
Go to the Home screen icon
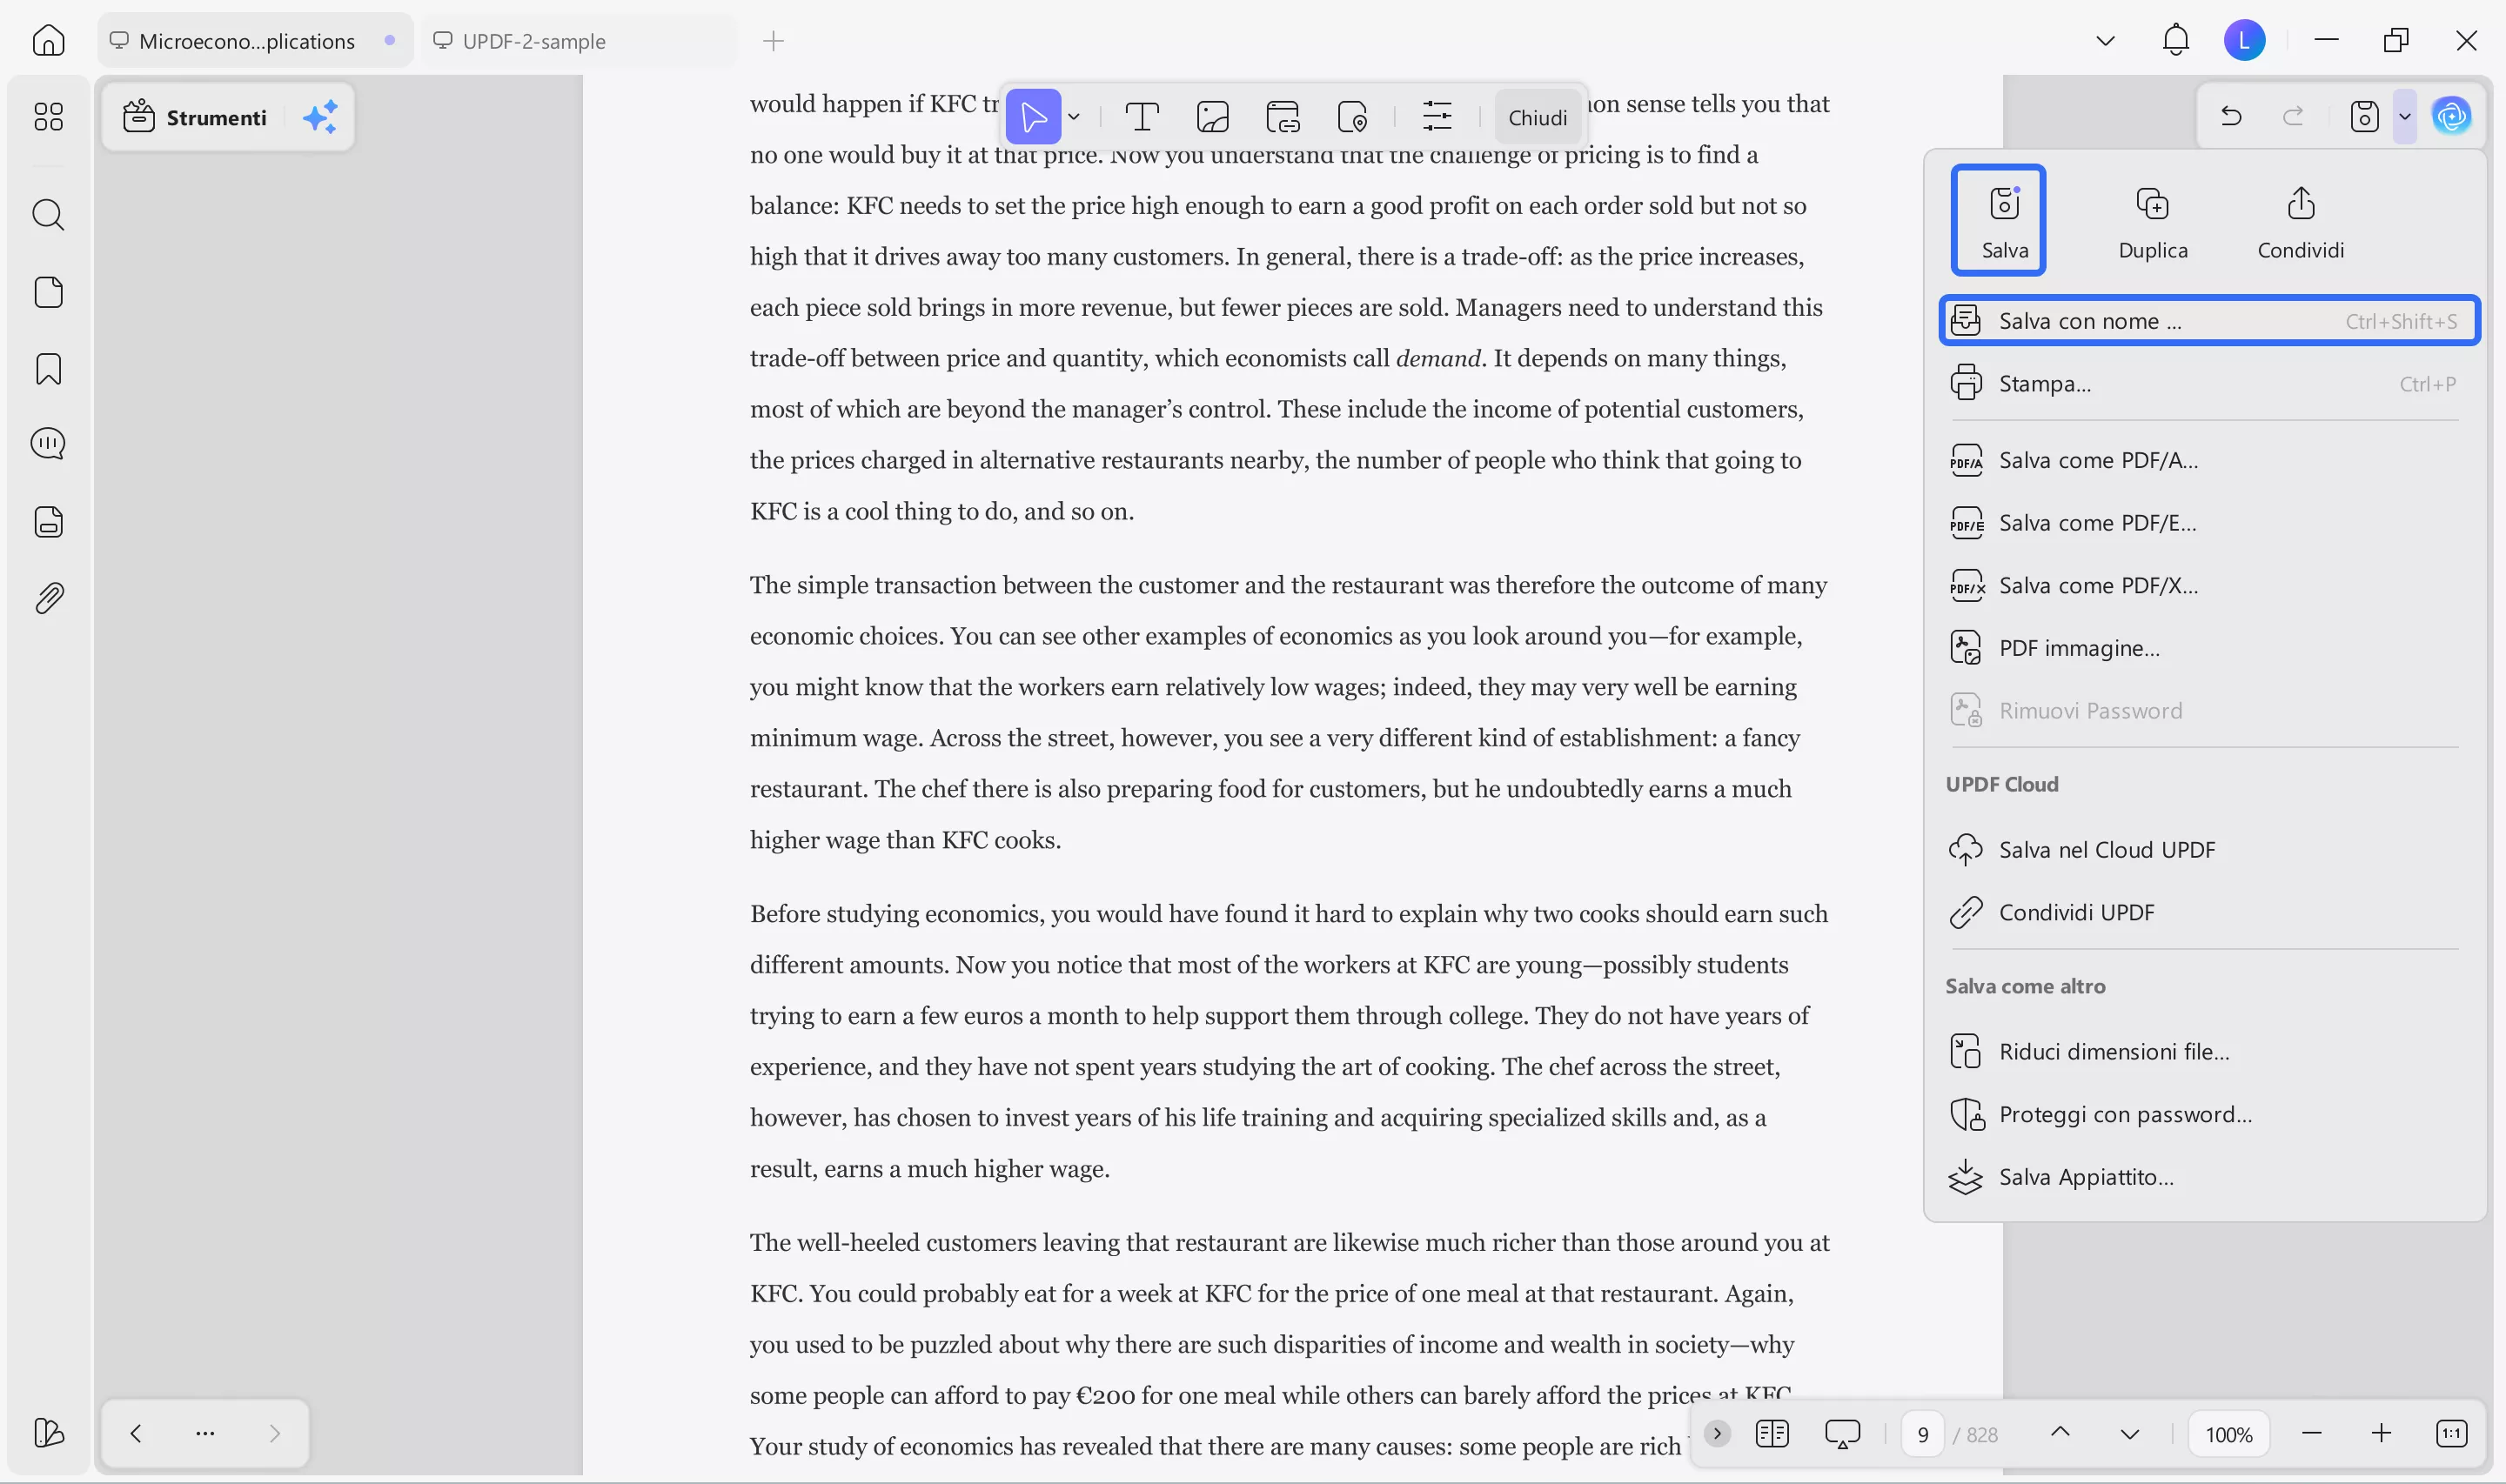48,40
